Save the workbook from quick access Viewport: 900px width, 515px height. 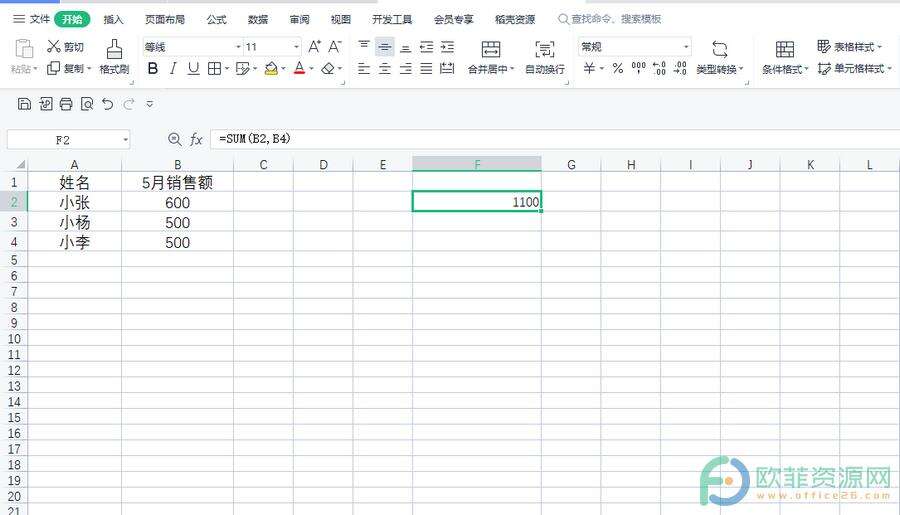point(24,104)
